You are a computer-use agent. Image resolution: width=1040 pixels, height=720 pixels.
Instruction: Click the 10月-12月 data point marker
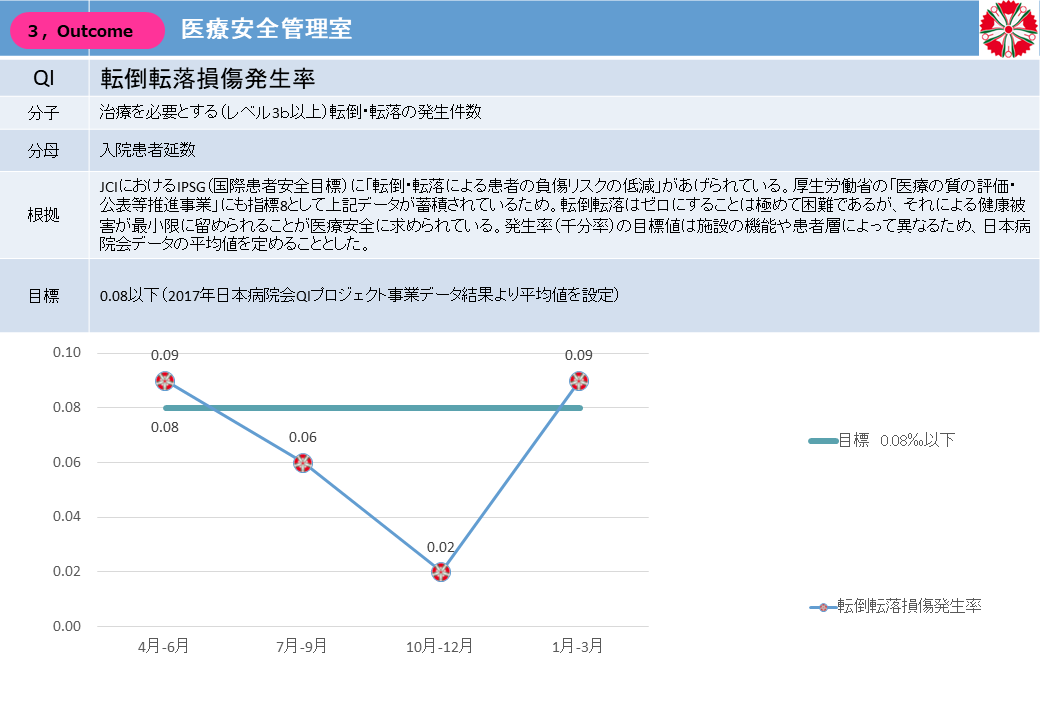[441, 572]
